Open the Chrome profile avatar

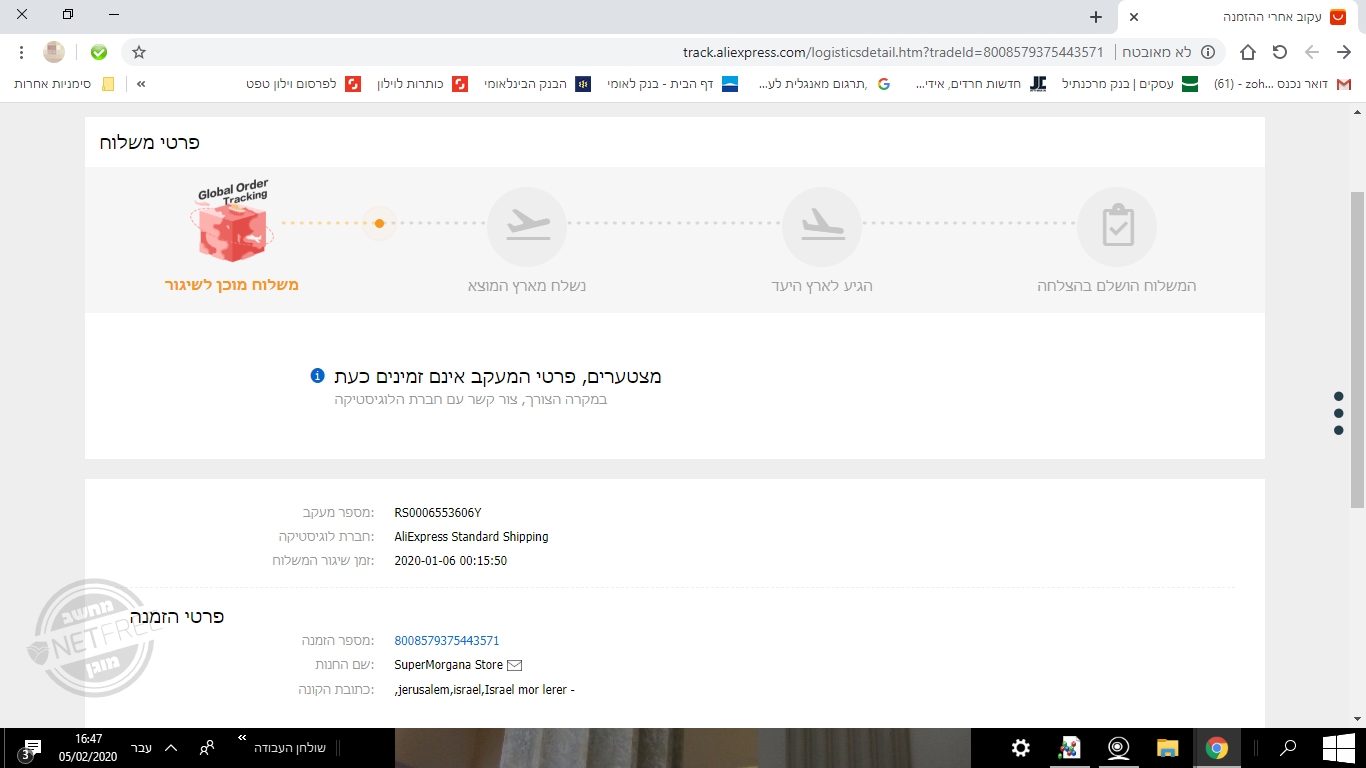(54, 52)
